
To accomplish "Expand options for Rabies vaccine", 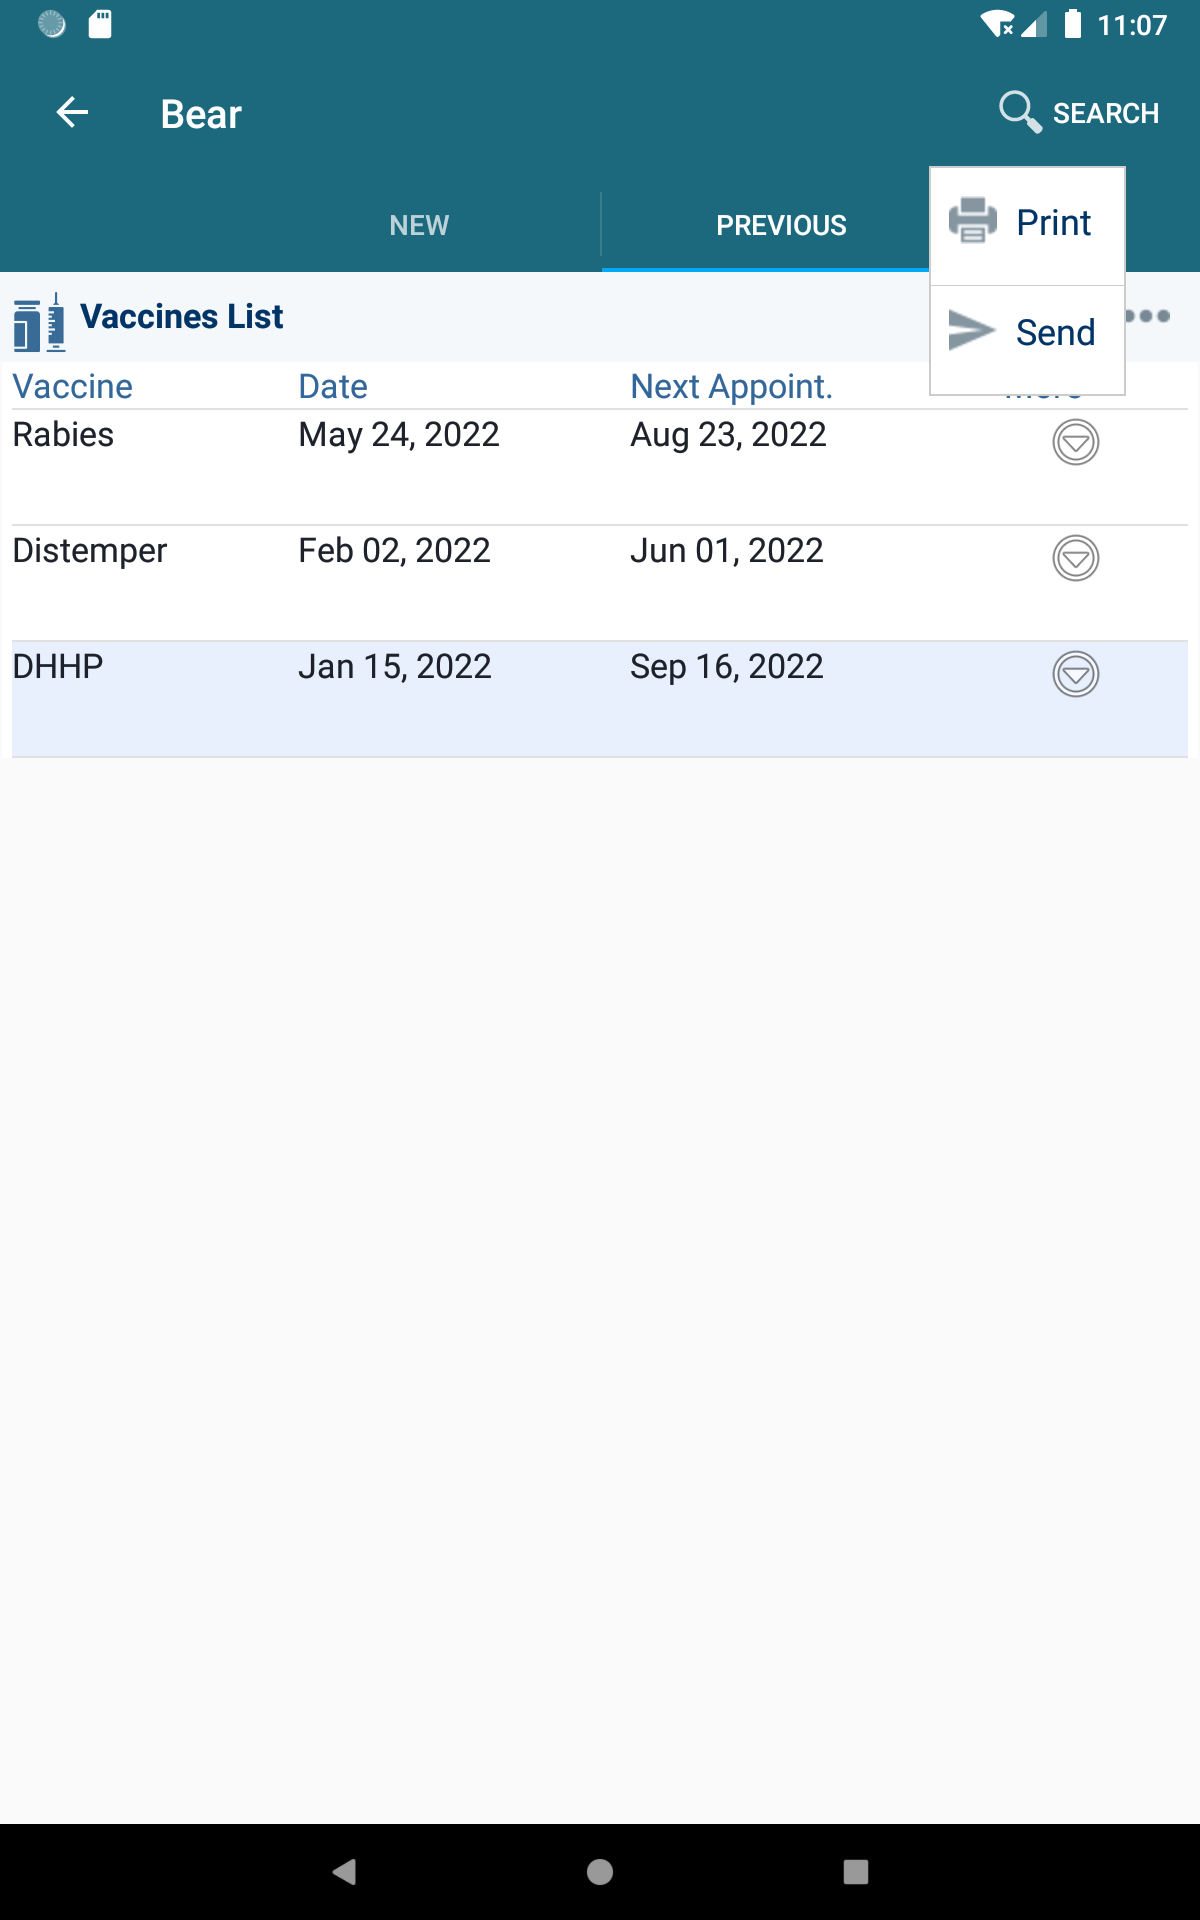I will coord(1076,442).
